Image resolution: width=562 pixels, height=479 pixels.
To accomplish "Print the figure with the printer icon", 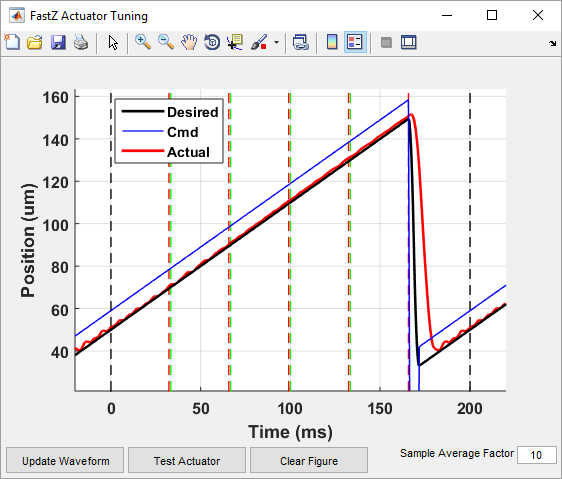I will (81, 42).
